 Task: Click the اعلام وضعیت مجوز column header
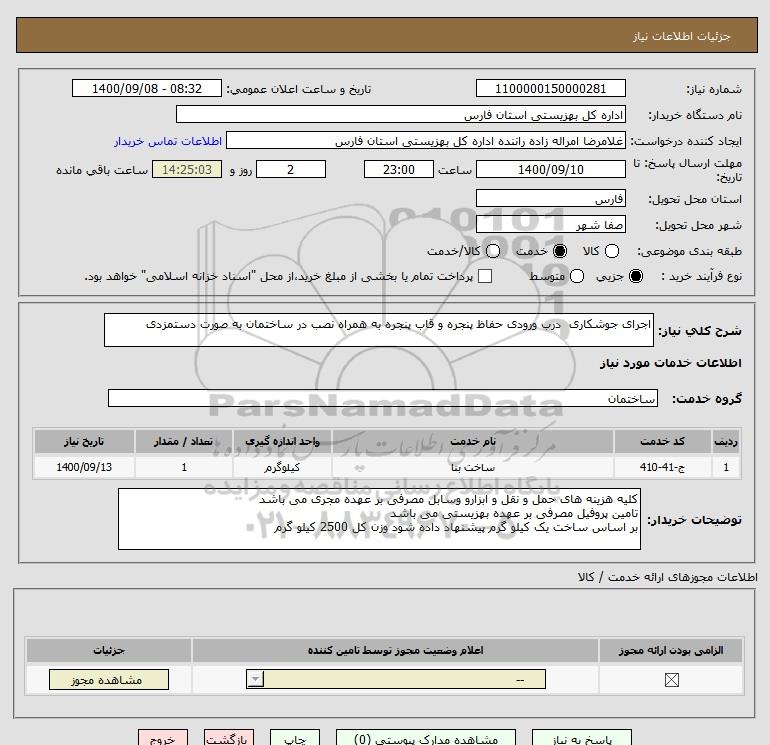click(x=395, y=650)
